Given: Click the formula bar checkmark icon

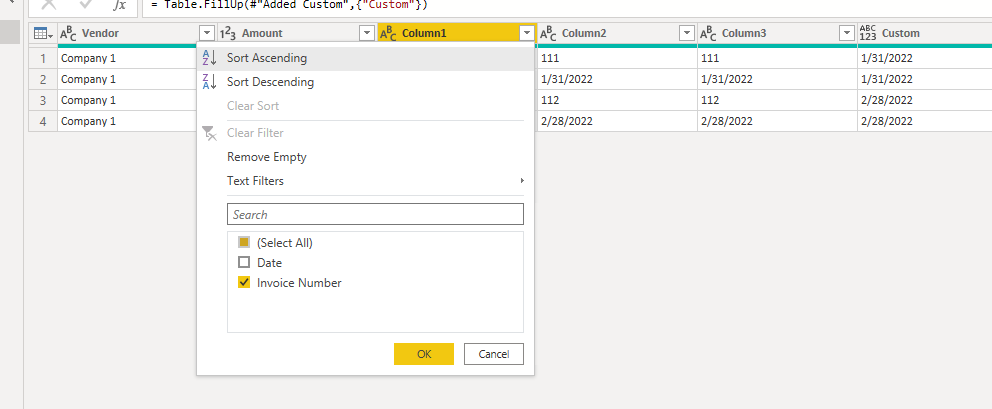Looking at the screenshot, I should [x=86, y=4].
